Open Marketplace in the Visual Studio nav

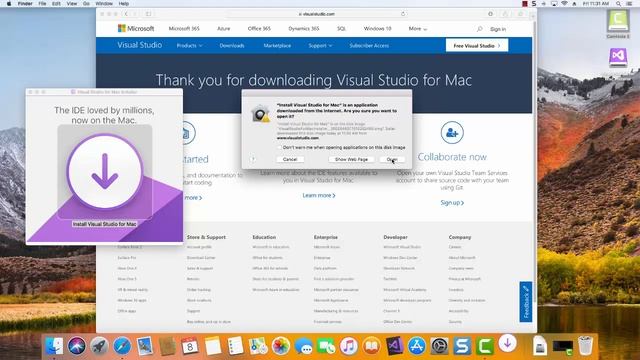click(277, 46)
